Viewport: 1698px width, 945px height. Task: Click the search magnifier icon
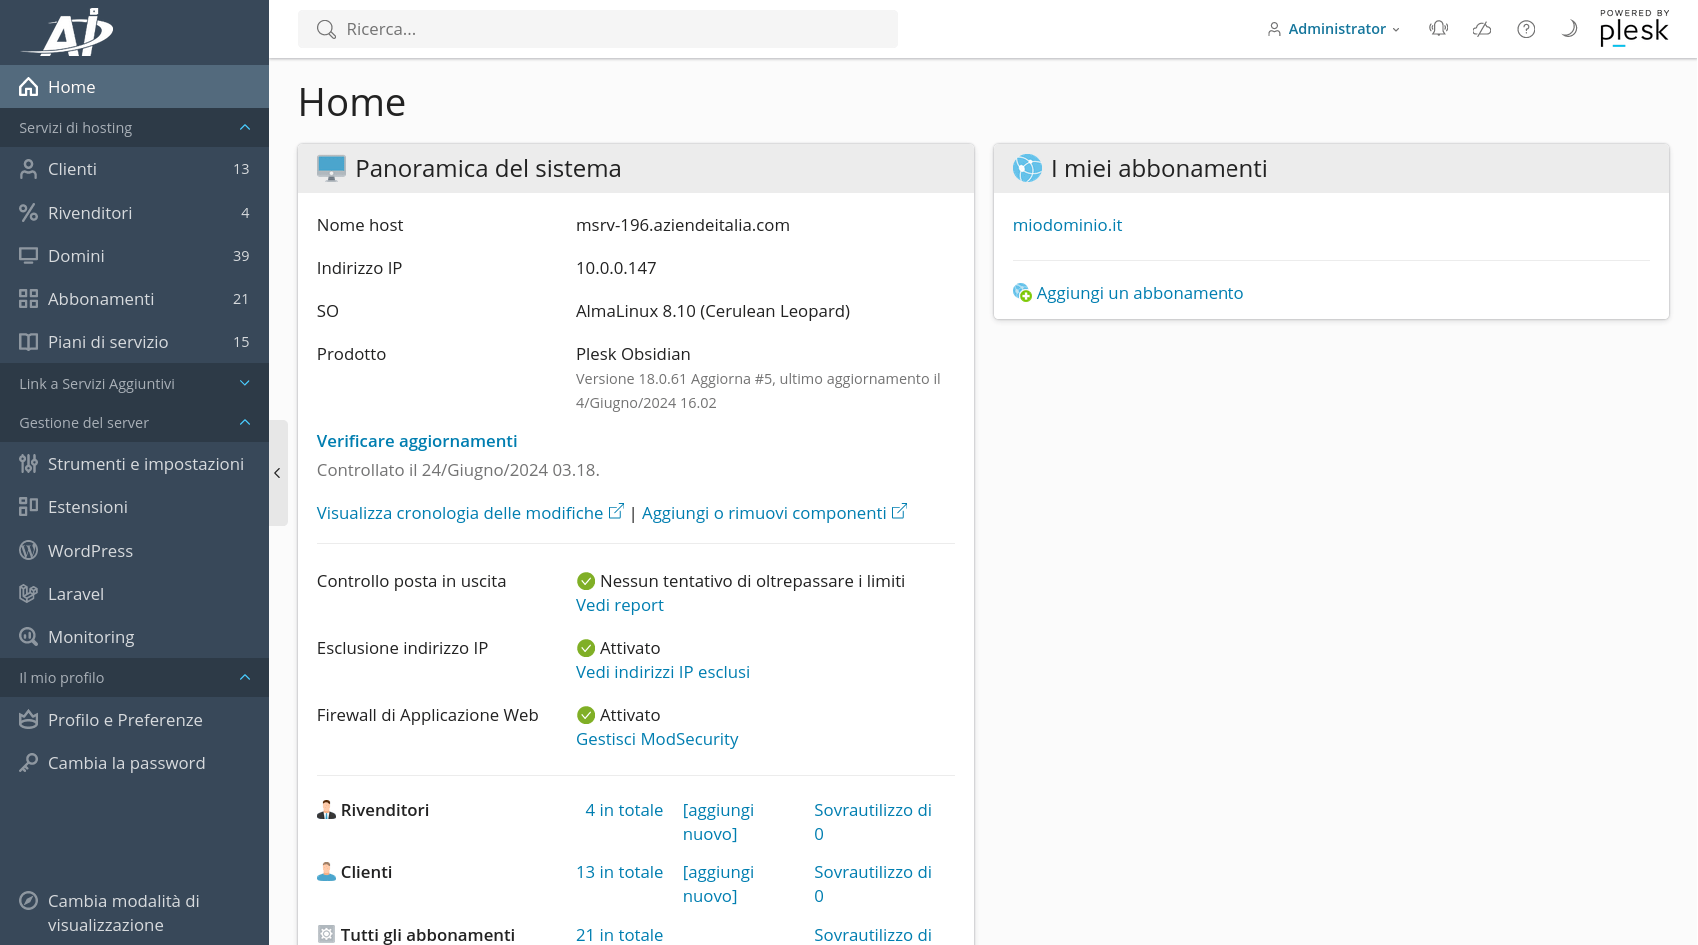[326, 29]
